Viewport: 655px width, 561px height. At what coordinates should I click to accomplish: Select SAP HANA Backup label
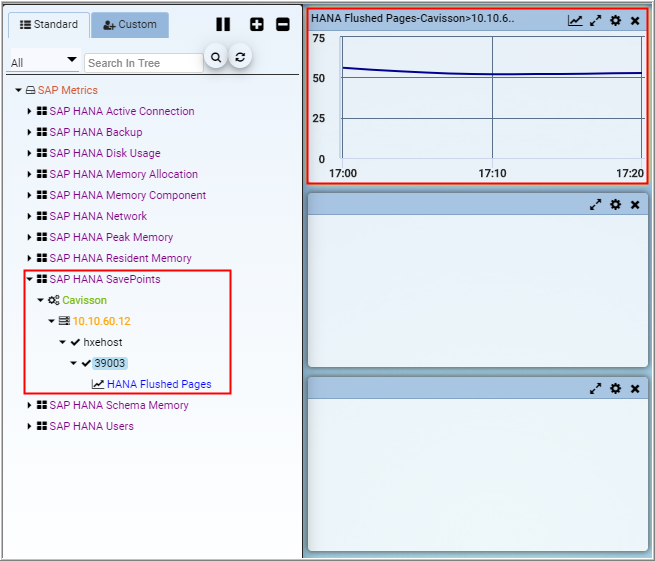pyautogui.click(x=96, y=132)
